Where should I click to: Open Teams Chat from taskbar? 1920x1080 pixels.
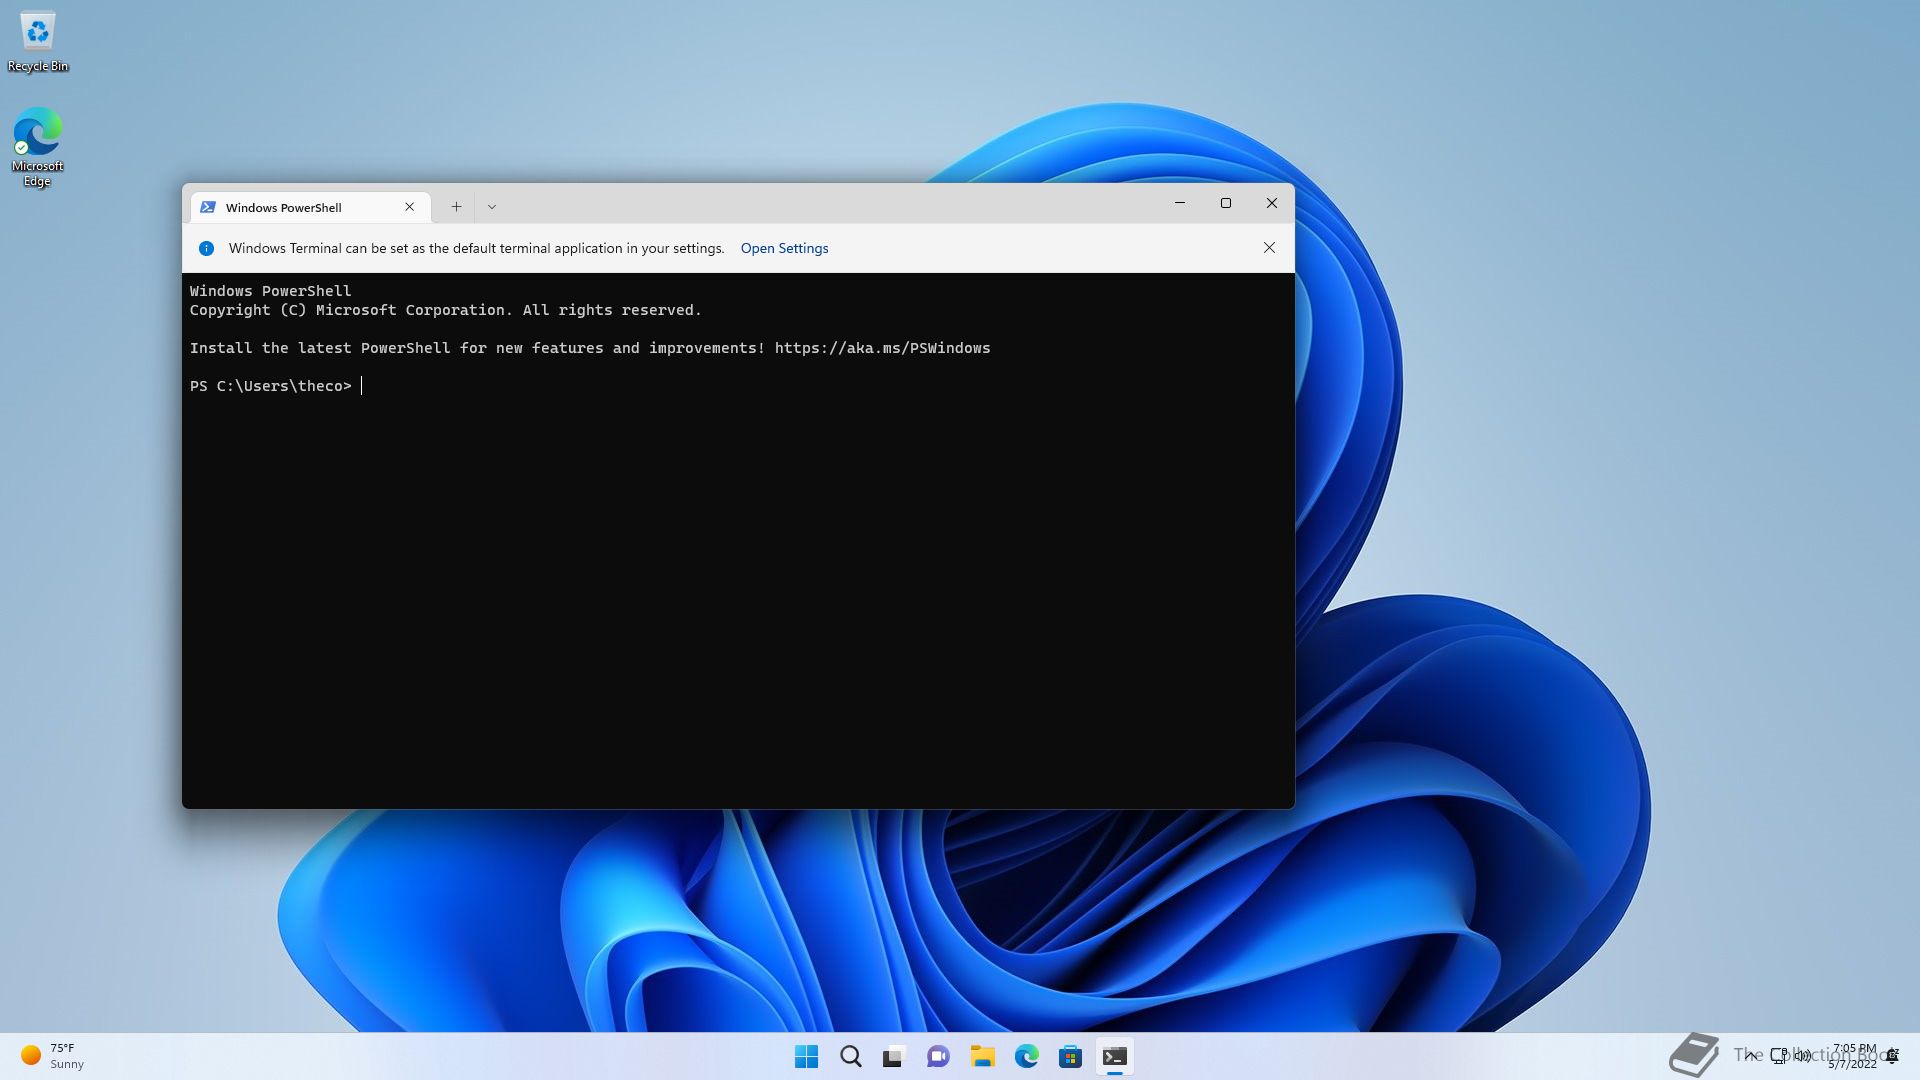click(938, 1057)
